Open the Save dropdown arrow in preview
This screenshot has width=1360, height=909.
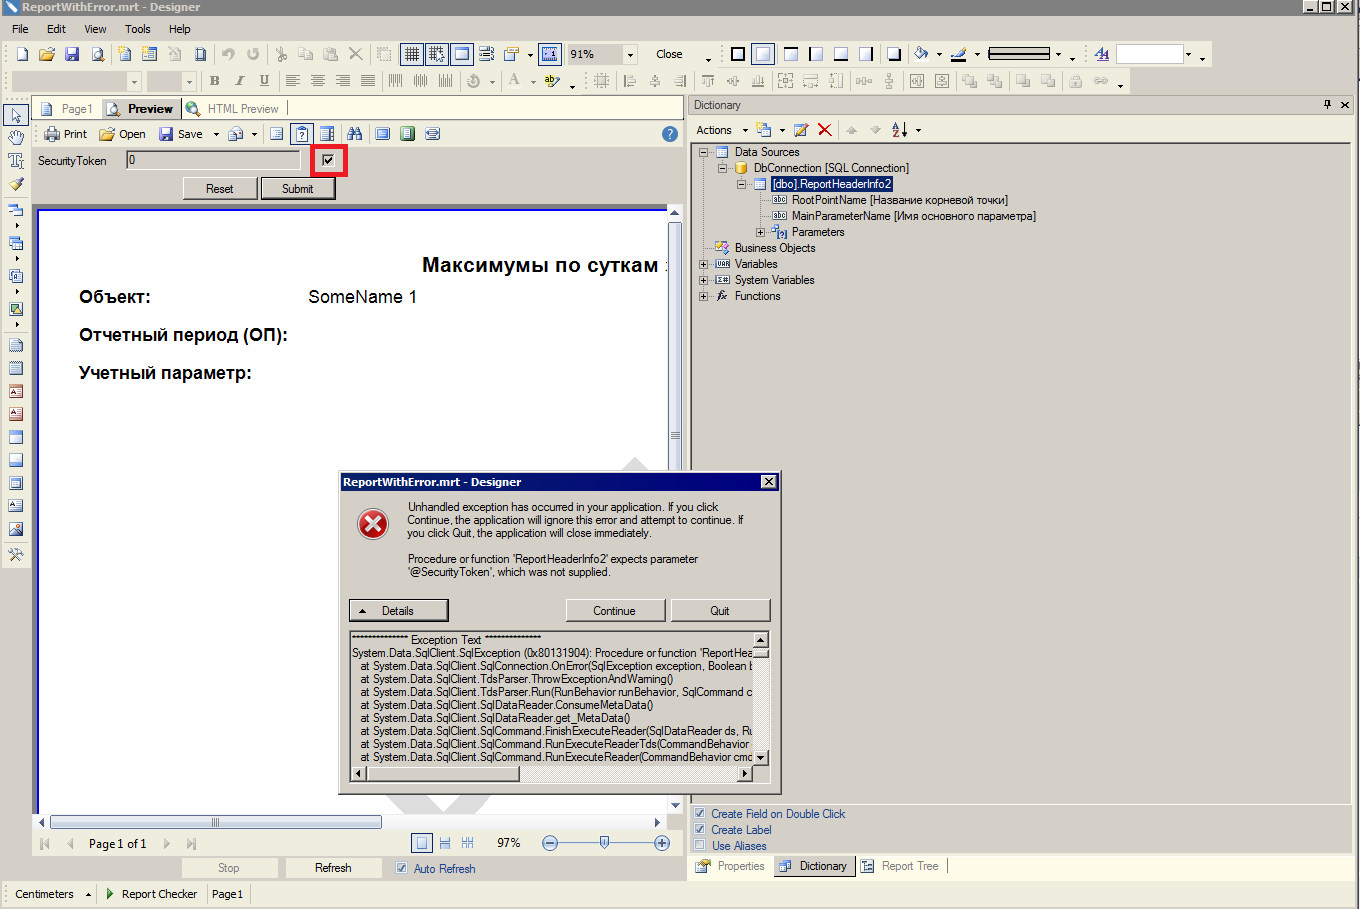(x=216, y=134)
